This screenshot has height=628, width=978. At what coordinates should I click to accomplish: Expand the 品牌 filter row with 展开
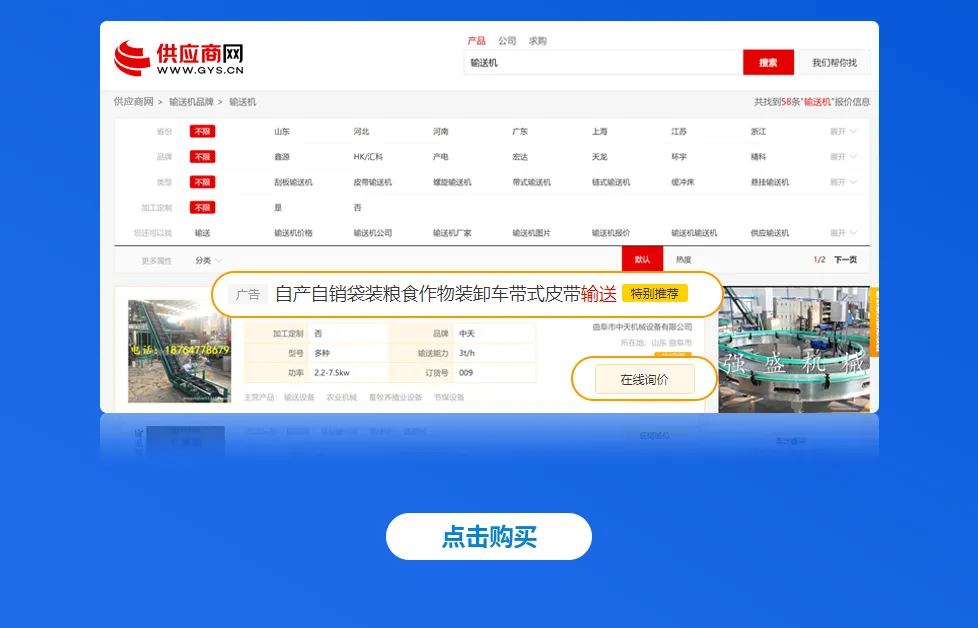point(843,157)
